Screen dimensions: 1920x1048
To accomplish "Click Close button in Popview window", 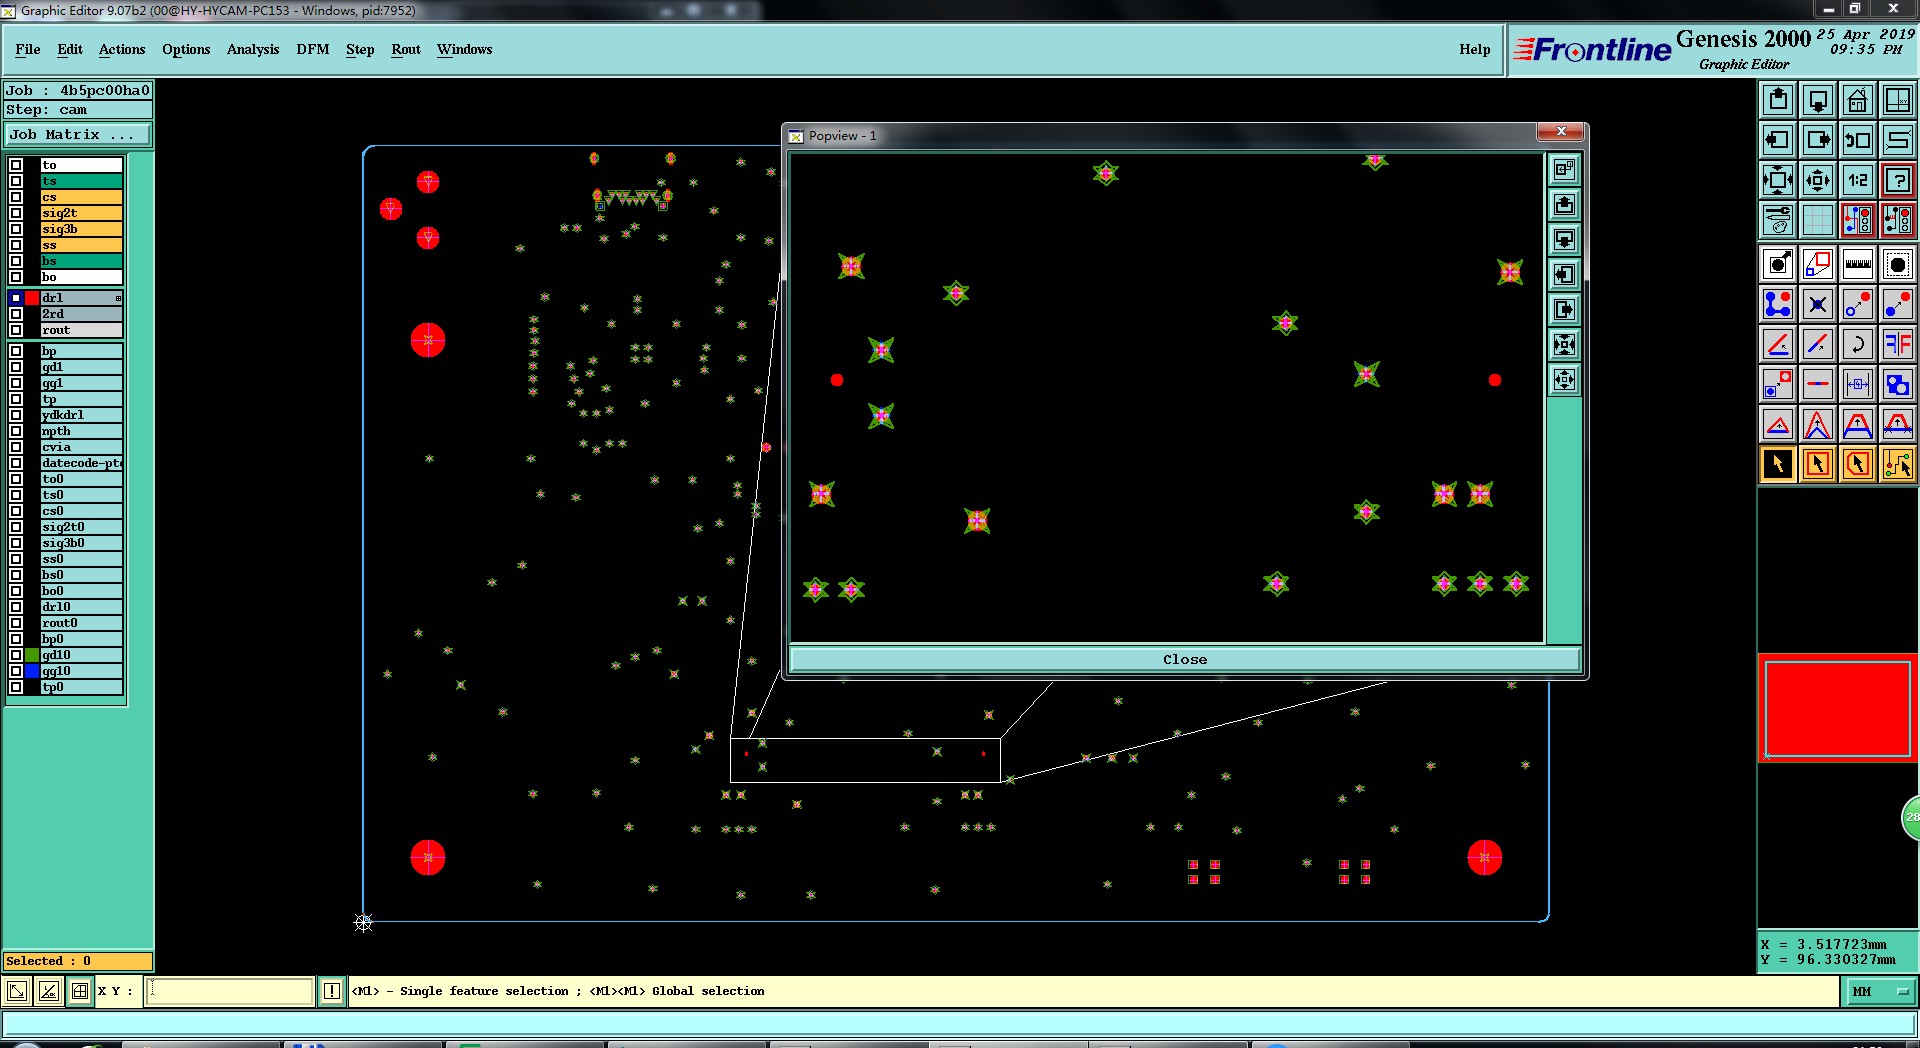I will pos(1185,659).
